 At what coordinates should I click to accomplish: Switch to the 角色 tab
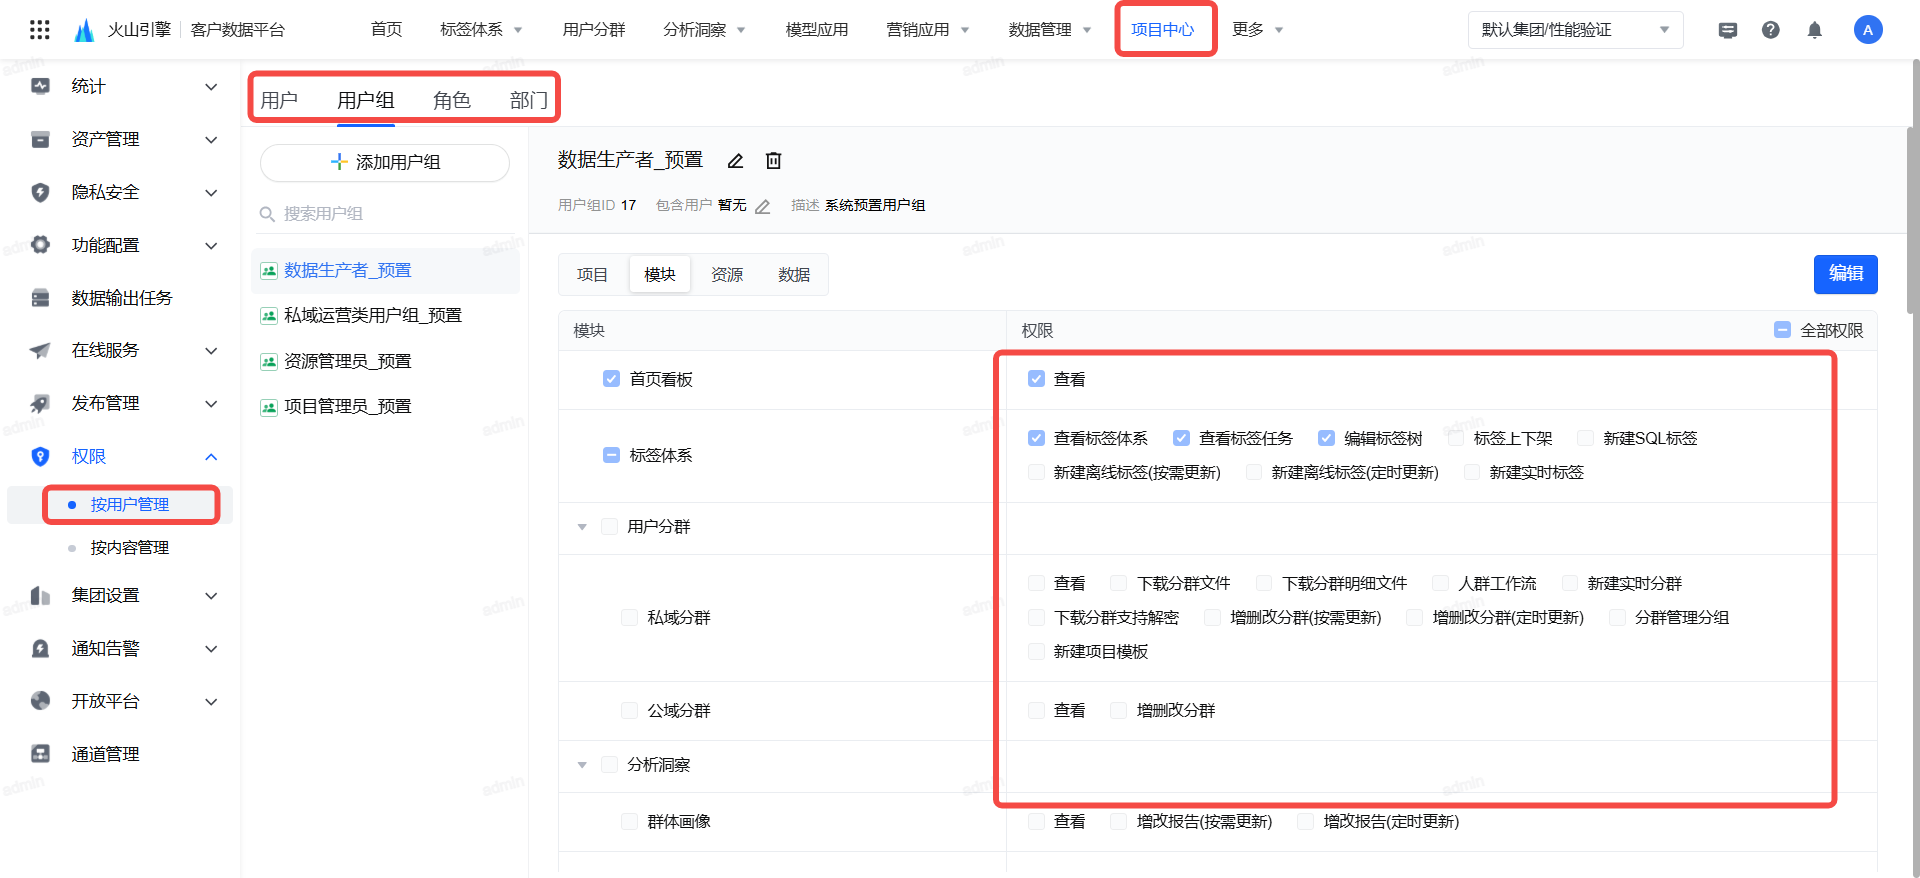451,100
